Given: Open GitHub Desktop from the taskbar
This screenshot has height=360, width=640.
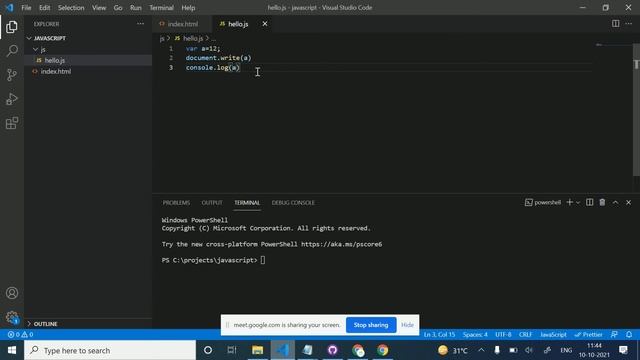Looking at the screenshot, I should tap(332, 350).
